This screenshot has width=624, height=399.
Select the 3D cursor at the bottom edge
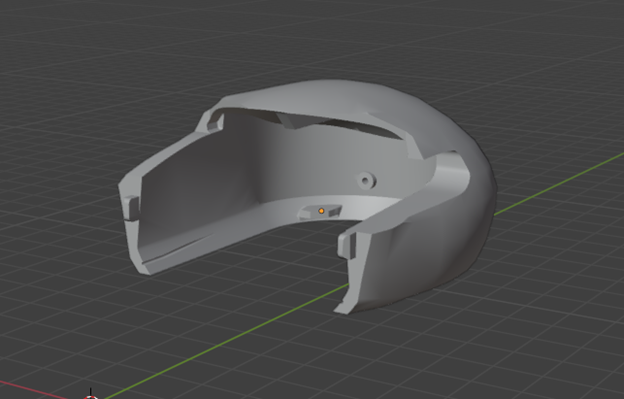click(x=91, y=395)
